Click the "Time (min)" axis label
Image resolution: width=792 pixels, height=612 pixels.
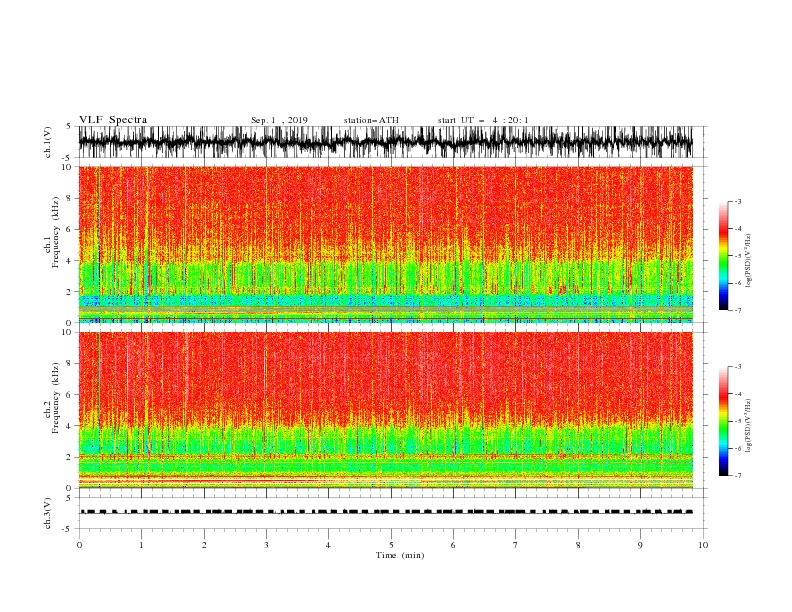pos(400,555)
